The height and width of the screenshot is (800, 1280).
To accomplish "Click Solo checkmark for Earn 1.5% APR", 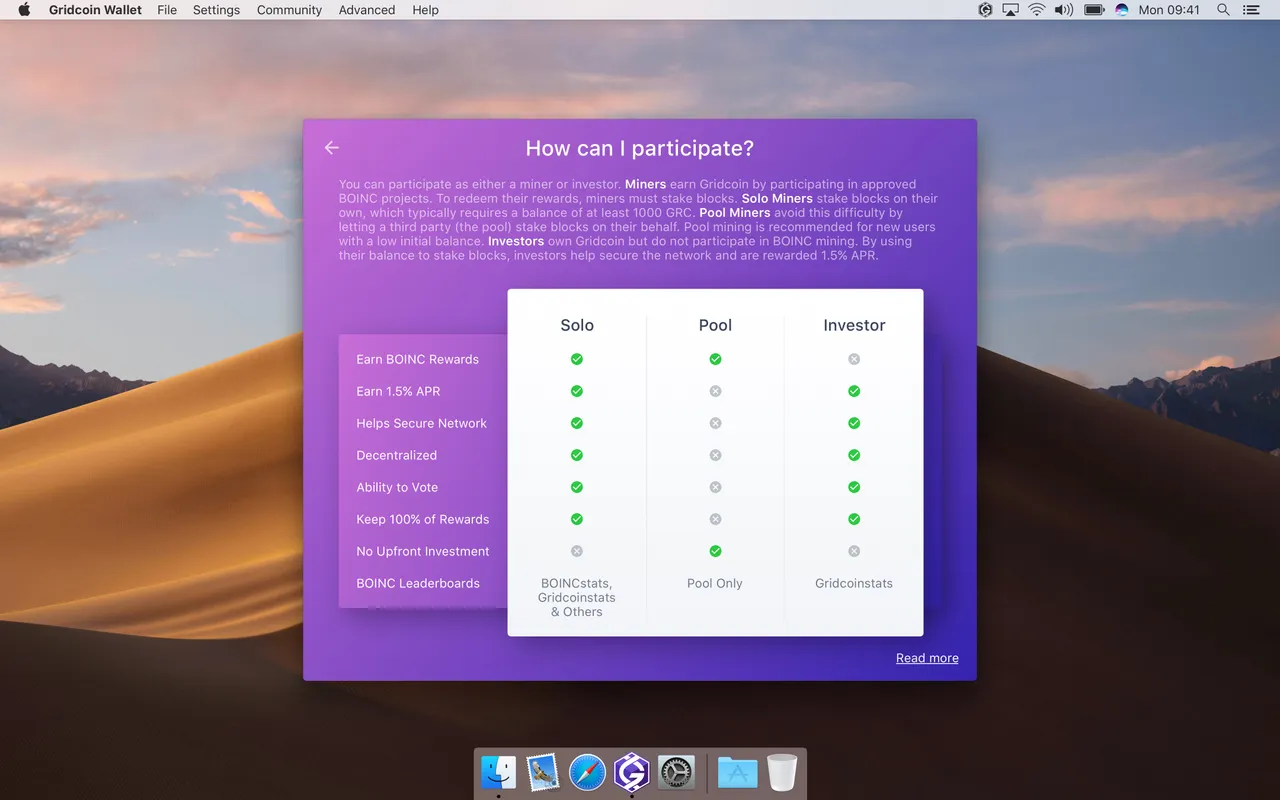I will click(x=577, y=391).
